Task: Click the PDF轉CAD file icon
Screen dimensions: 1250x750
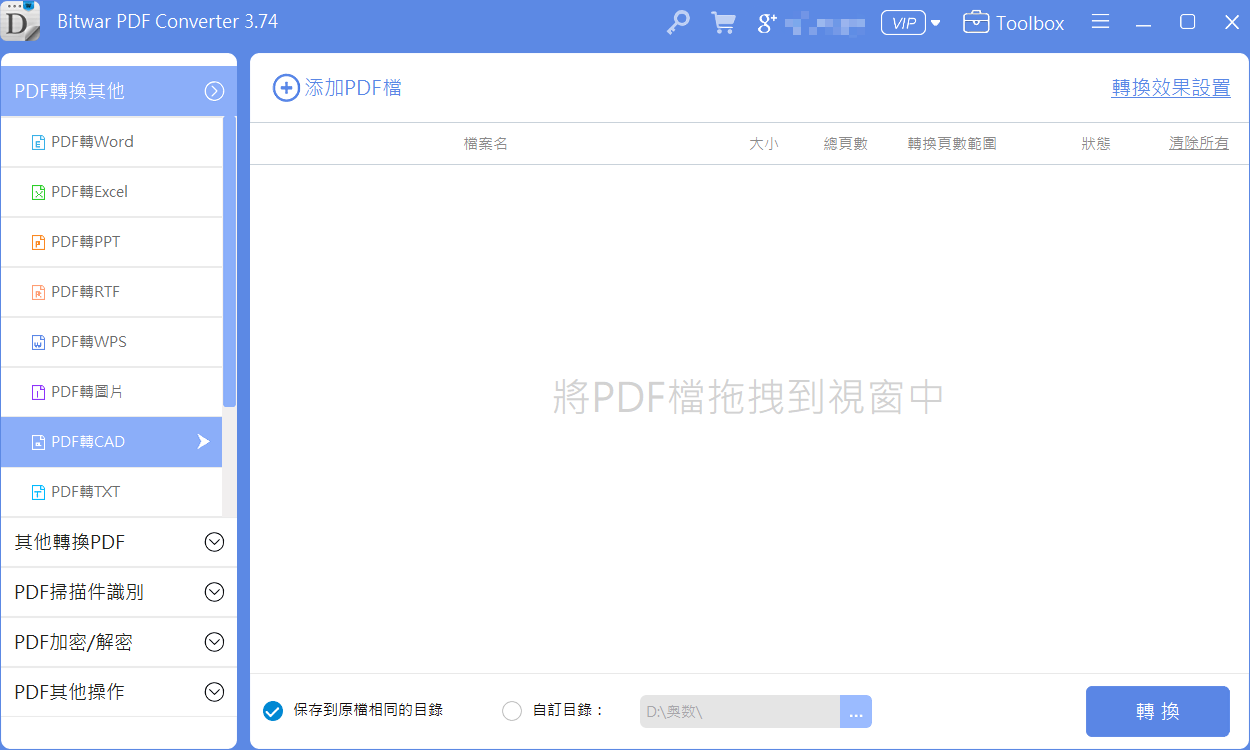Action: point(39,443)
